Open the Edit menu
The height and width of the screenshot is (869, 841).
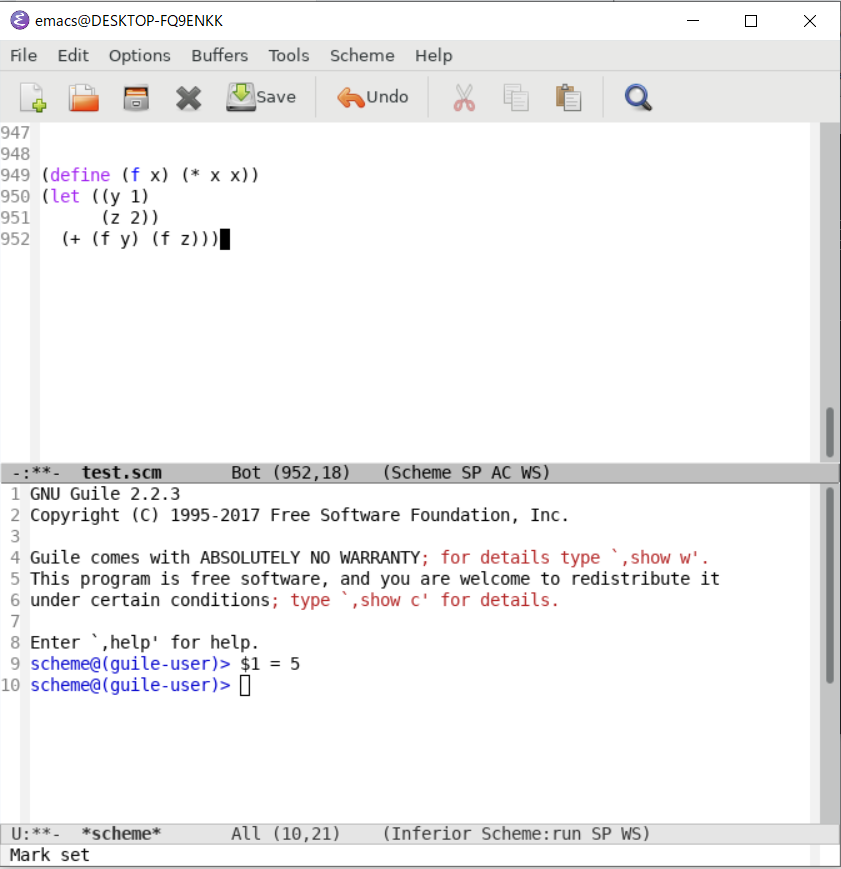[73, 55]
